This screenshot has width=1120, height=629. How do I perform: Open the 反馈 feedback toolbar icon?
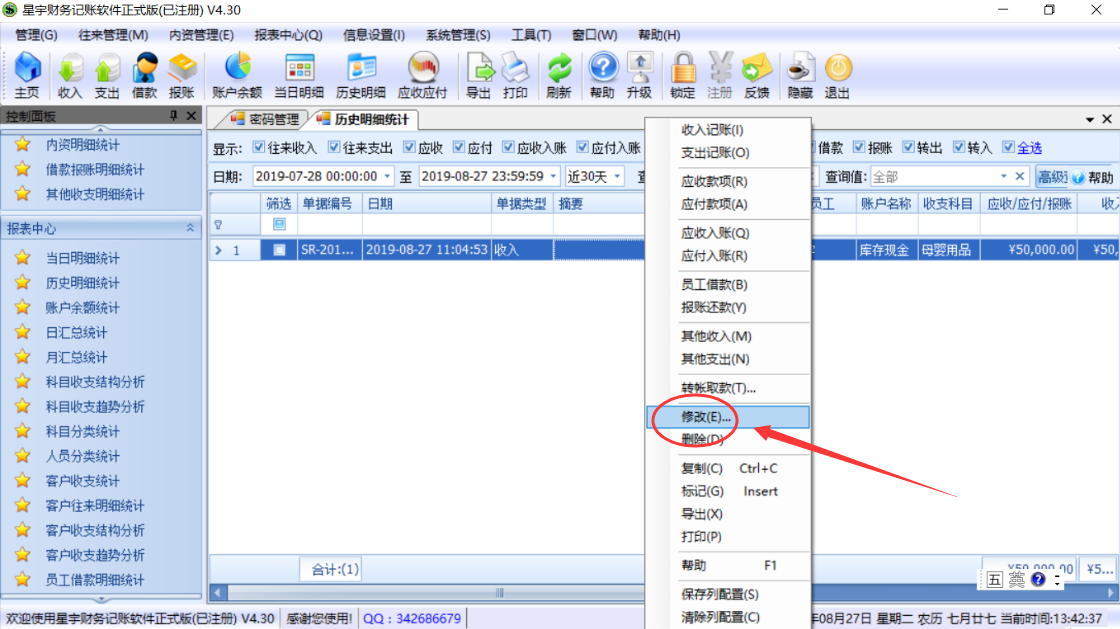[x=756, y=75]
